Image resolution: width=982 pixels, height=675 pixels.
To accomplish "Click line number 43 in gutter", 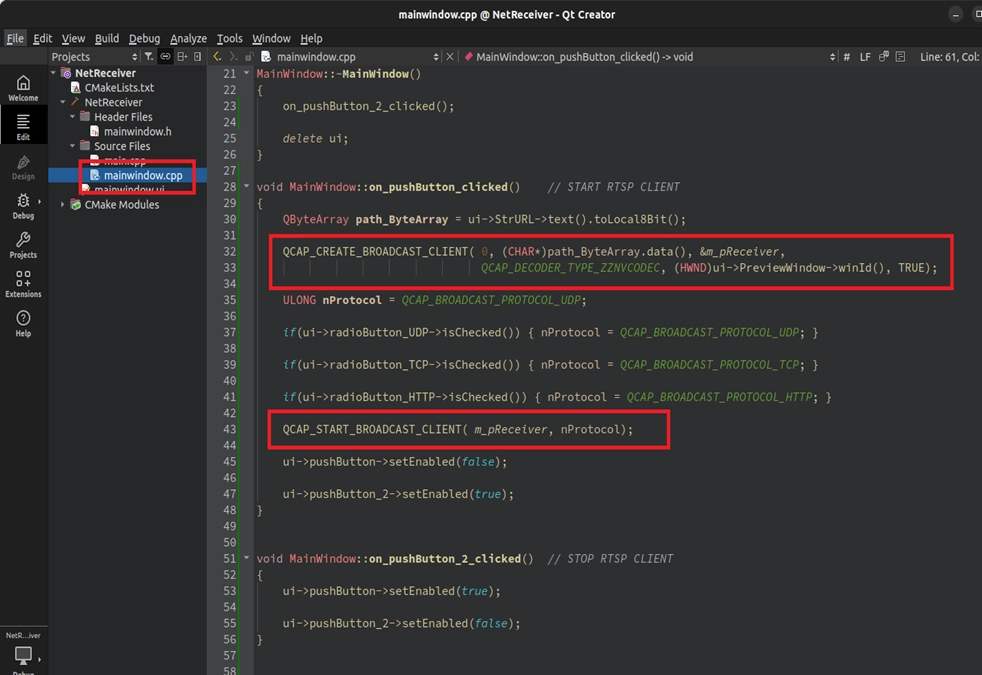I will point(229,429).
